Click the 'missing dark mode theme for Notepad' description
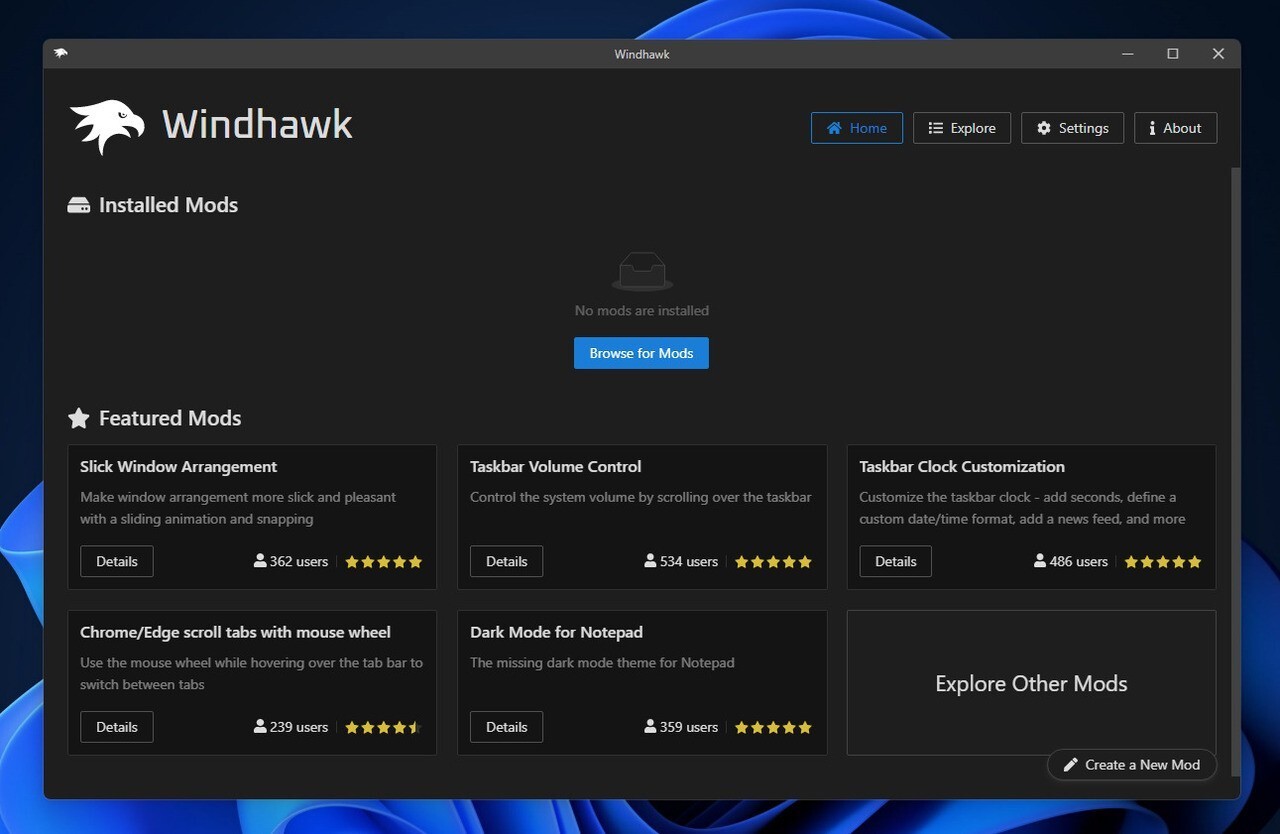1280x834 pixels. click(602, 663)
